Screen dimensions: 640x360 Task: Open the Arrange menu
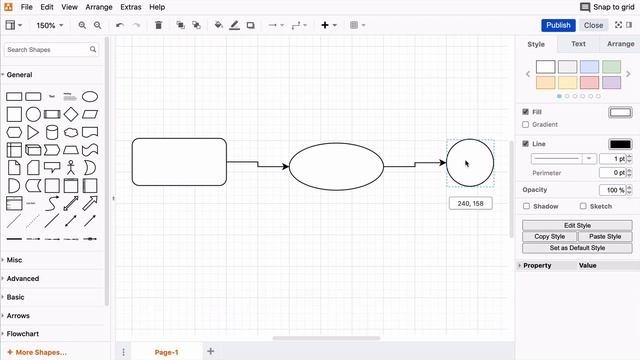[99, 7]
